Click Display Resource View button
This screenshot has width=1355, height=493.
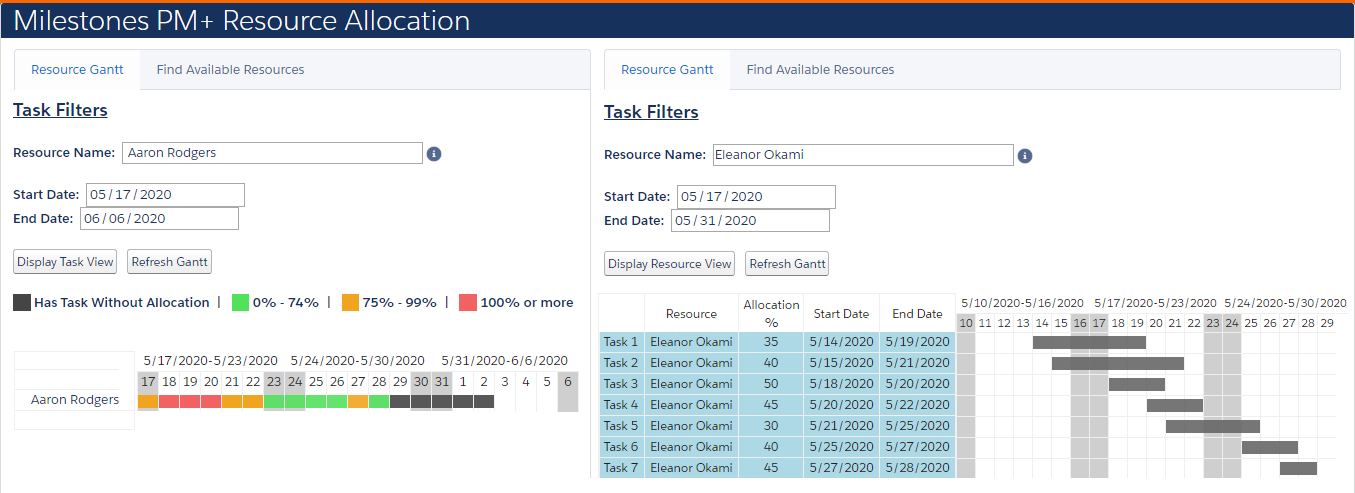click(670, 264)
